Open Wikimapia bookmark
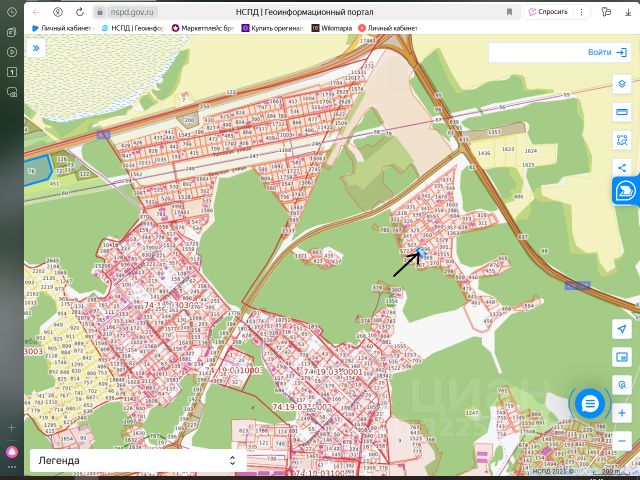Viewport: 640px width, 480px height. point(332,28)
